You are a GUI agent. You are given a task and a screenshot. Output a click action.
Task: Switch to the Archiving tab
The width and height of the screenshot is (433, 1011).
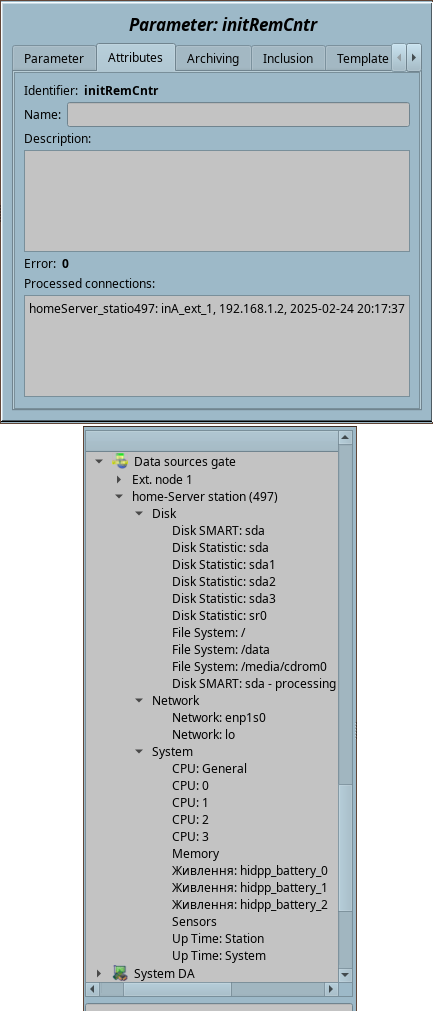coord(213,58)
